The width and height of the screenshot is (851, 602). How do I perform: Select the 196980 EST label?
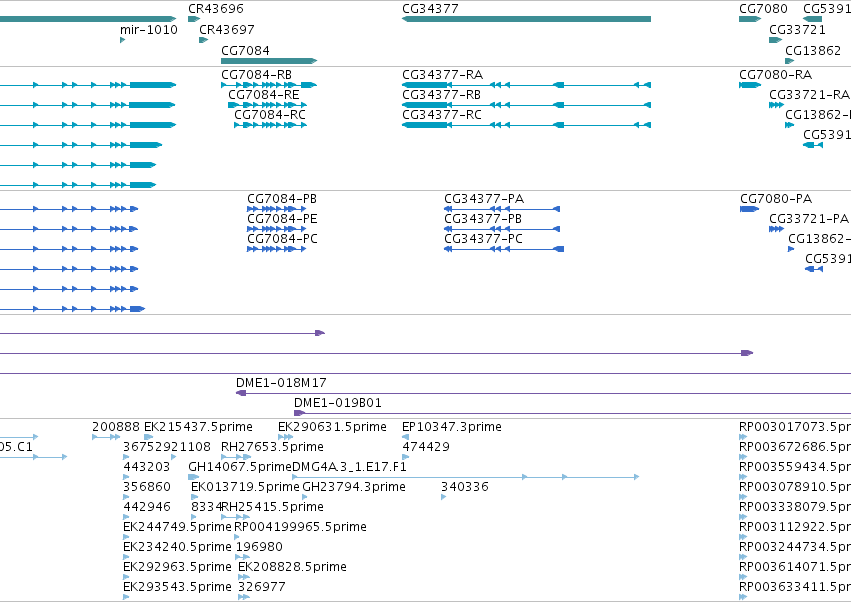259,548
